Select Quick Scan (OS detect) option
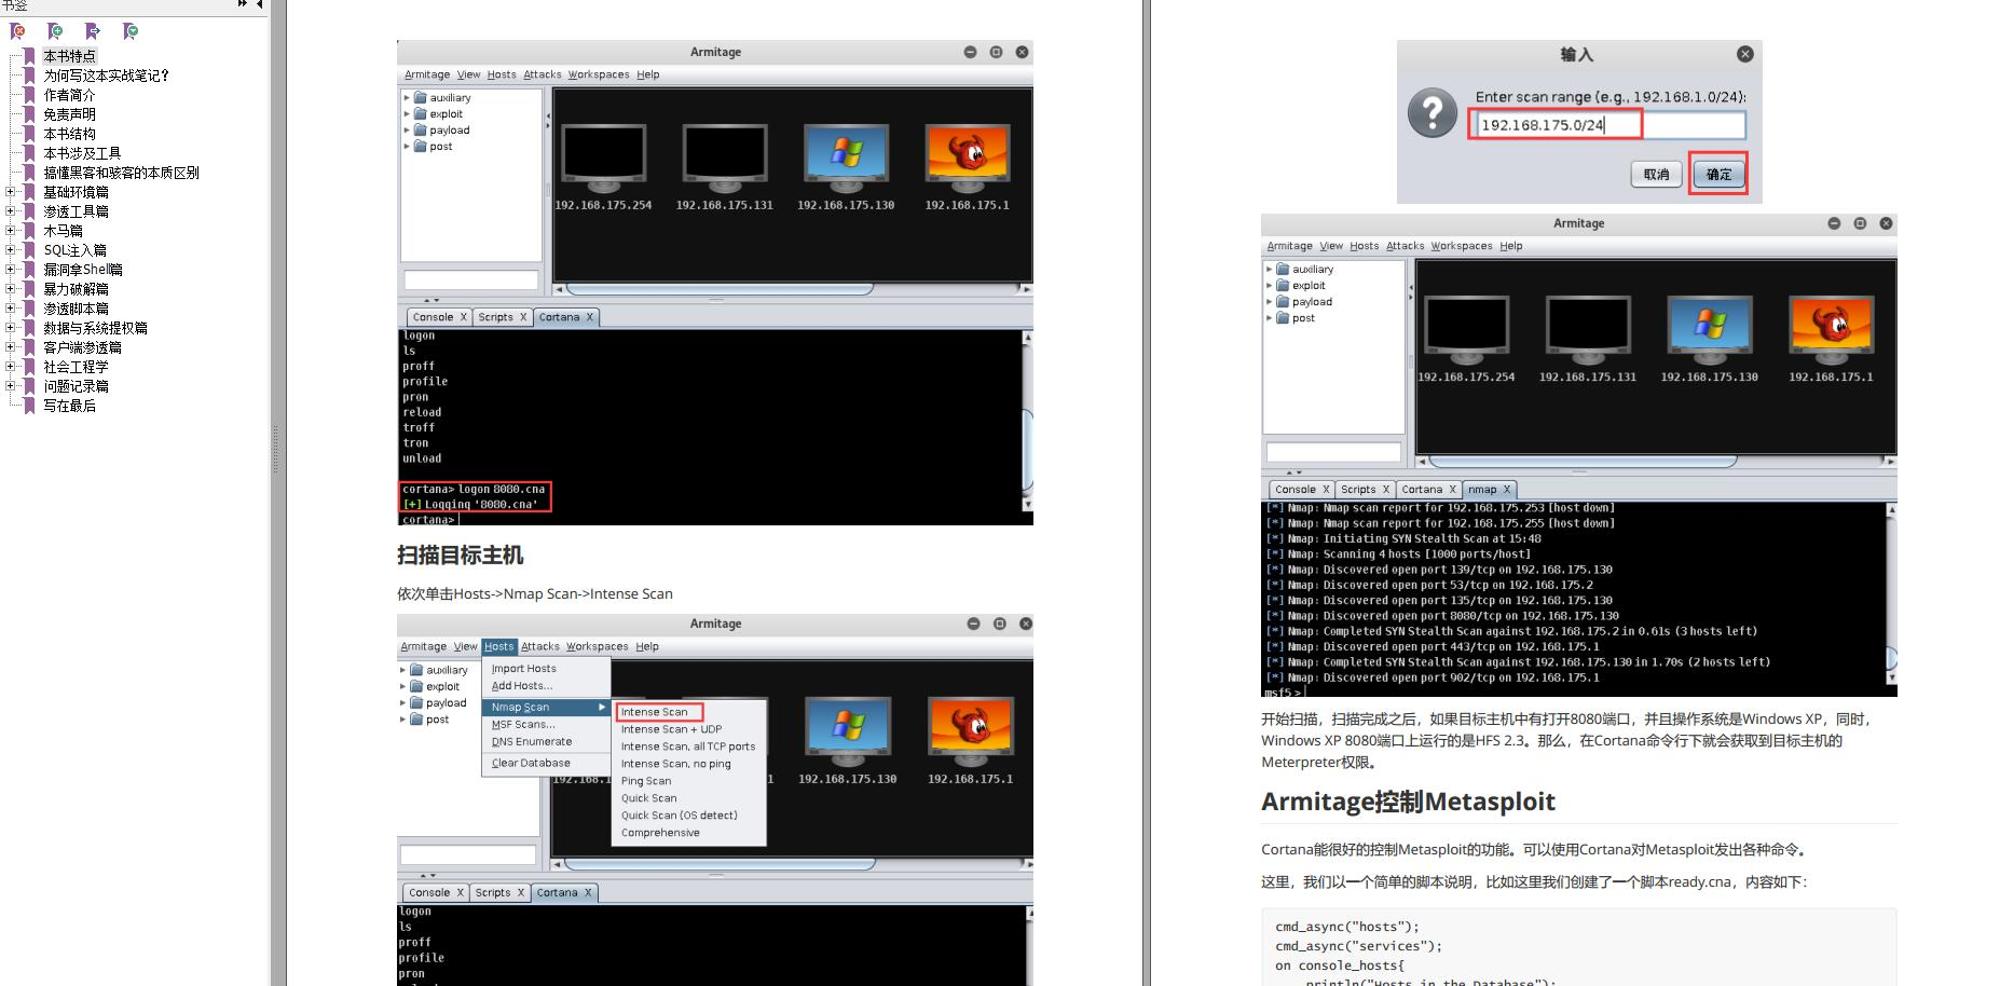The width and height of the screenshot is (2000, 986). coord(679,815)
